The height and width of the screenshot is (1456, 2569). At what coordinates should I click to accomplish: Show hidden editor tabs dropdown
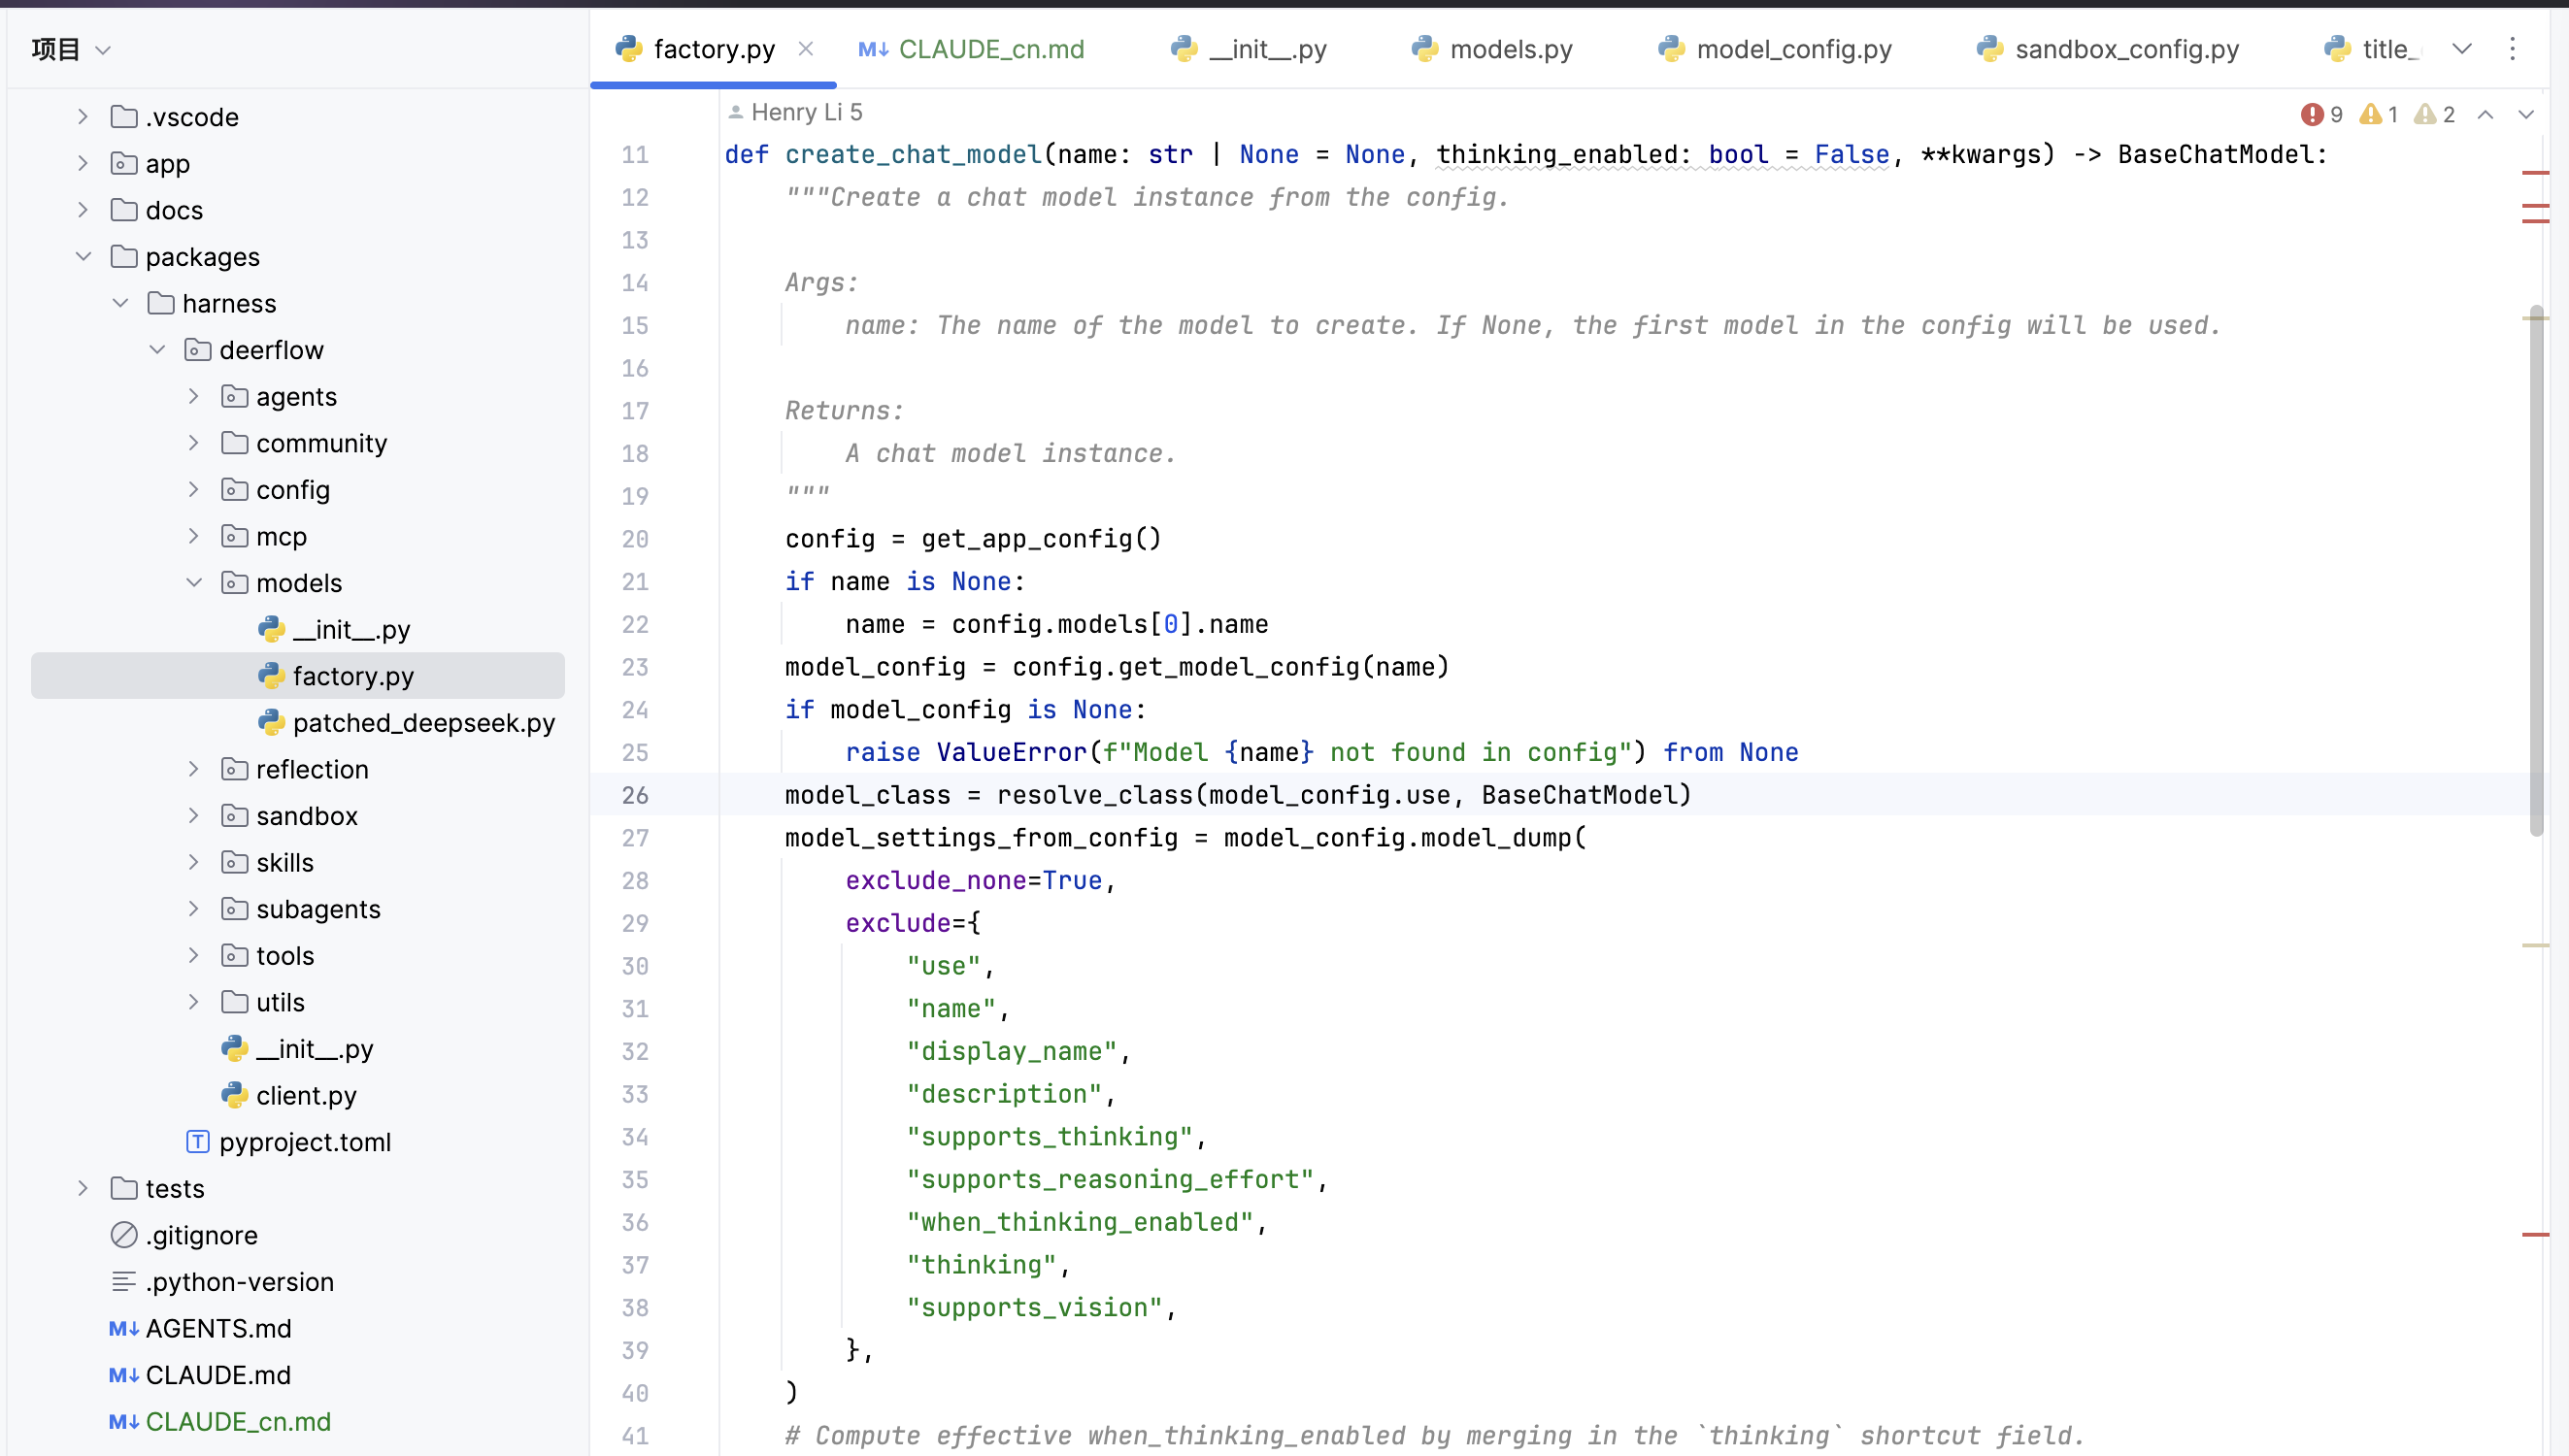point(2462,49)
